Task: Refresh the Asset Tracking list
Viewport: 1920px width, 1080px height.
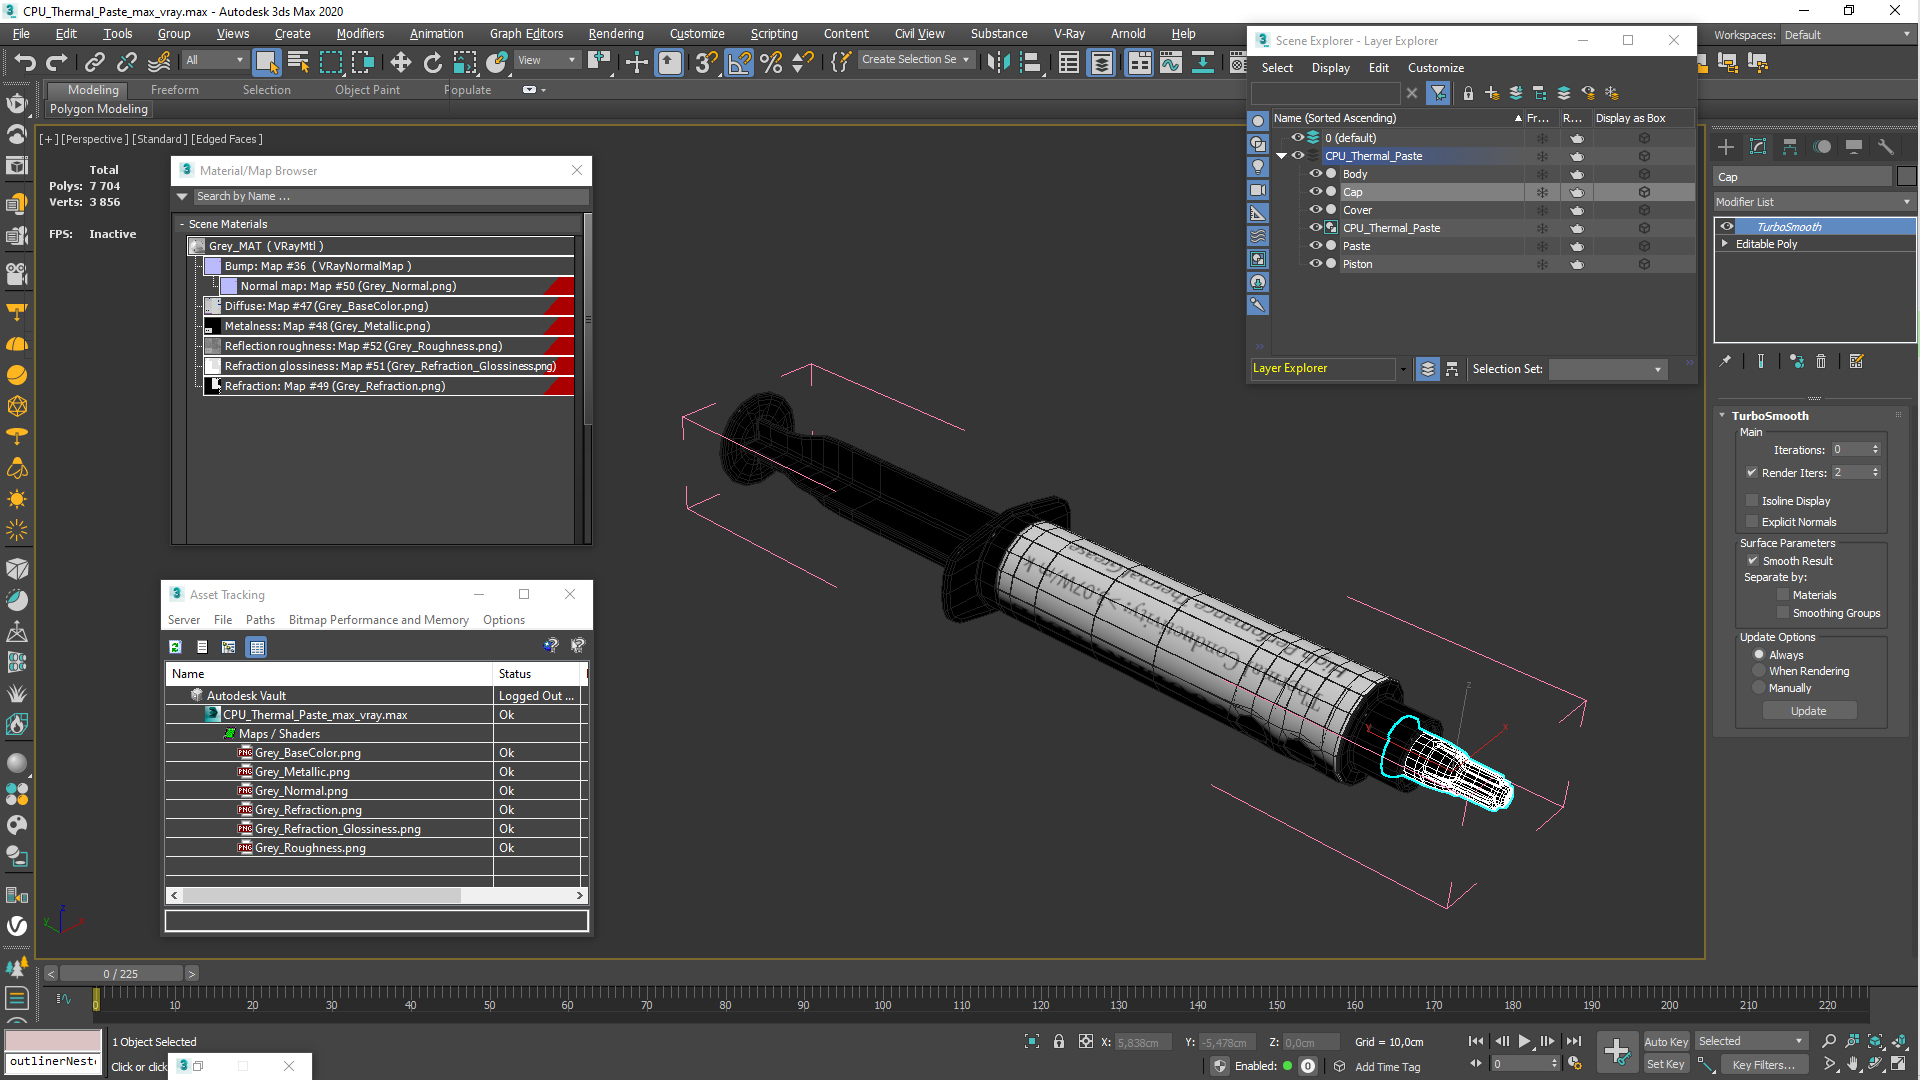Action: tap(175, 647)
